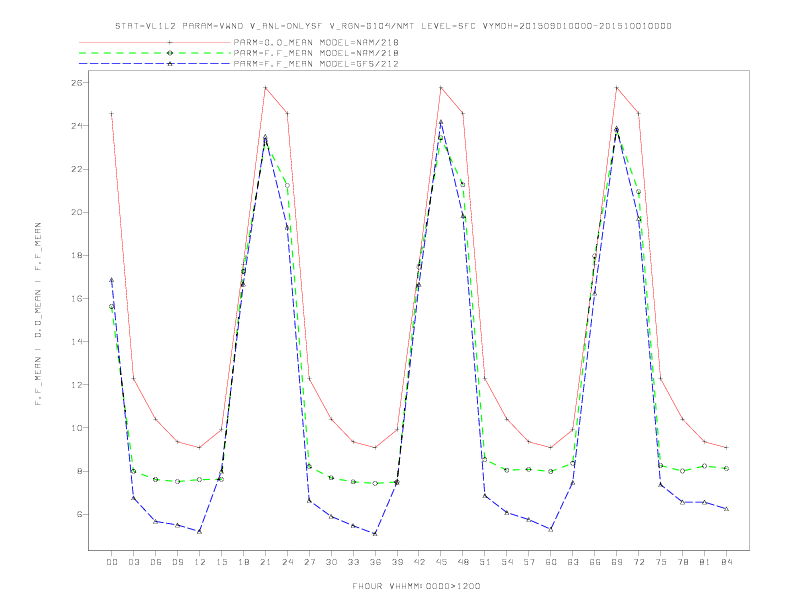Image resolution: width=792 pixels, height=612 pixels.
Task: Click red line peak point at hour 45
Action: coord(441,87)
